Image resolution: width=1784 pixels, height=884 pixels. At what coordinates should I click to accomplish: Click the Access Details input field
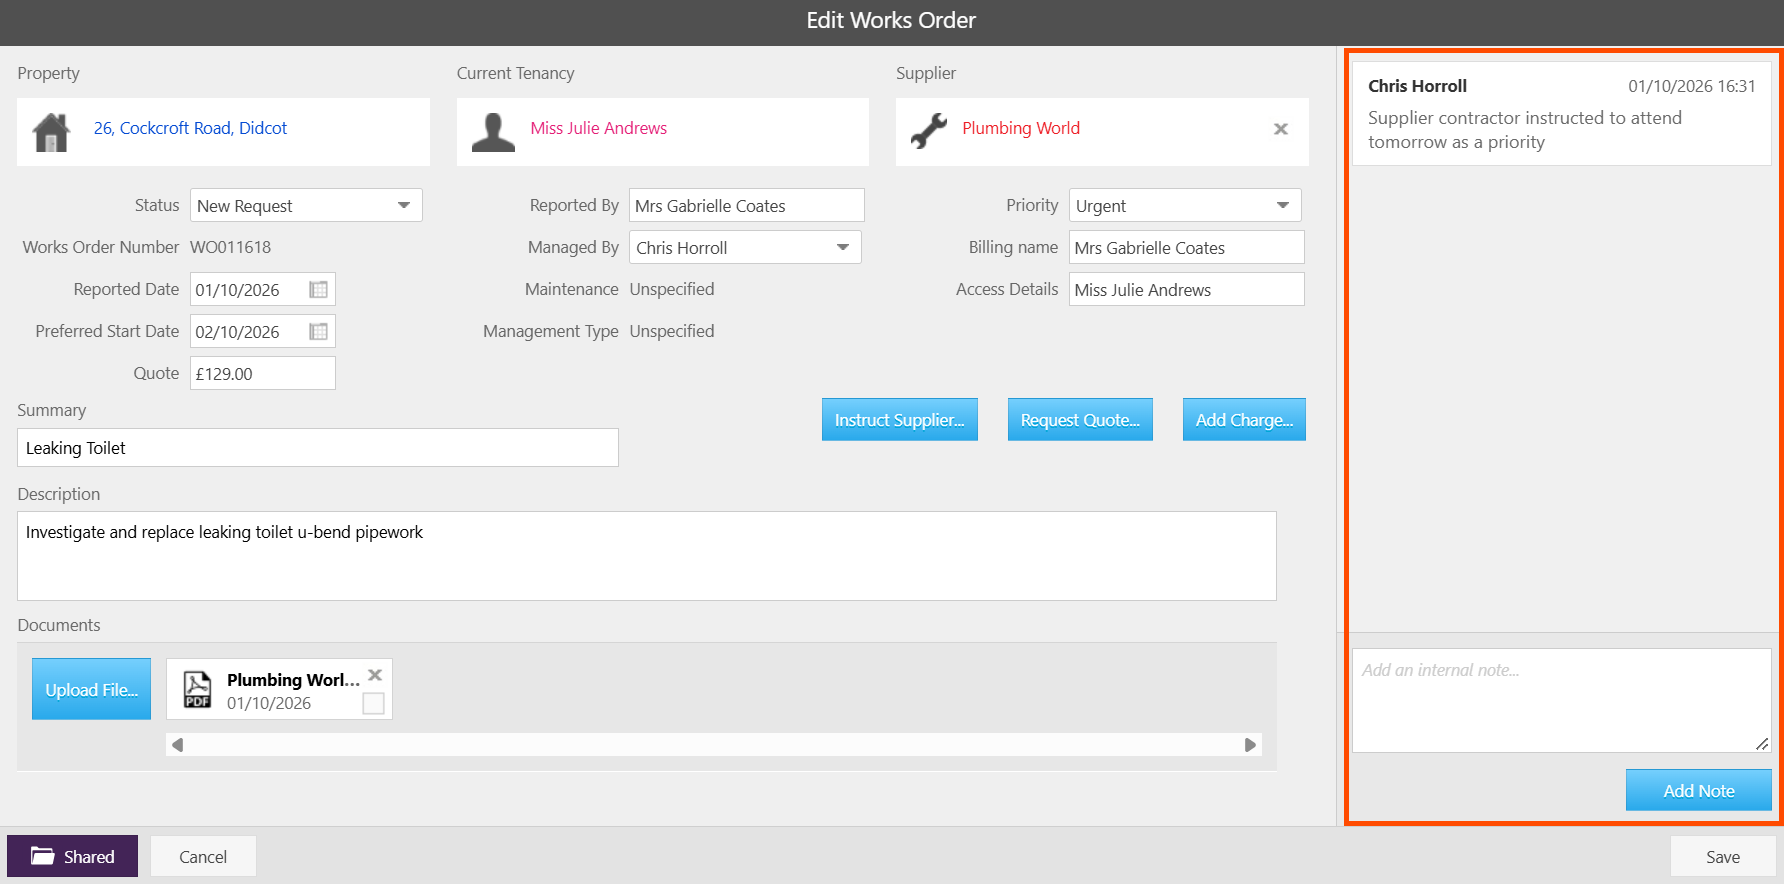pos(1187,290)
